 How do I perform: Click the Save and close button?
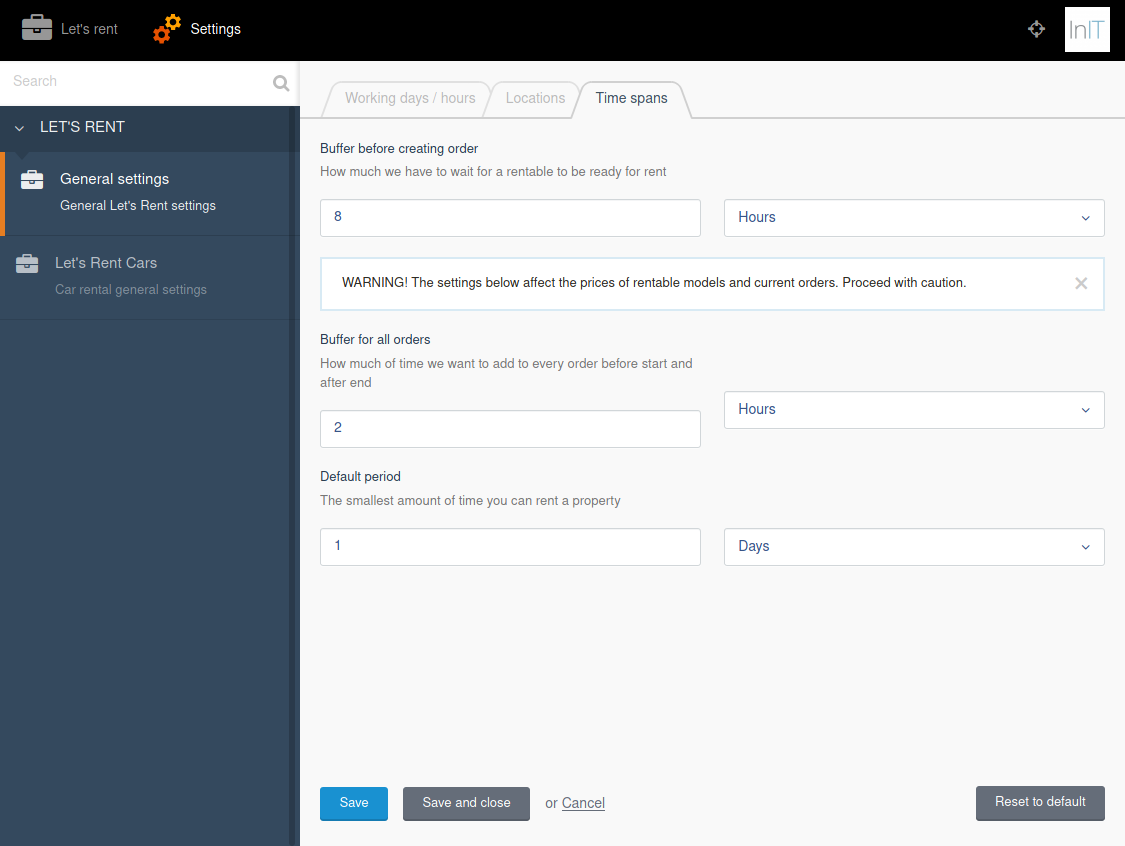pyautogui.click(x=466, y=803)
